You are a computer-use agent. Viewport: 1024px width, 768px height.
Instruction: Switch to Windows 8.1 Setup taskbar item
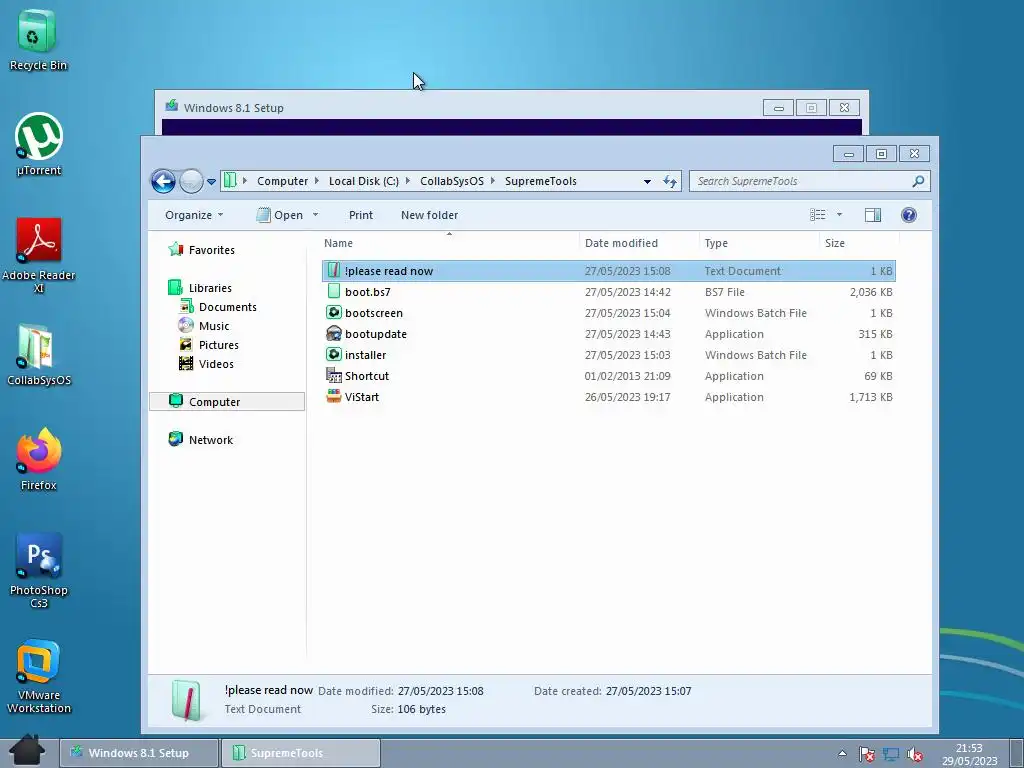click(138, 753)
